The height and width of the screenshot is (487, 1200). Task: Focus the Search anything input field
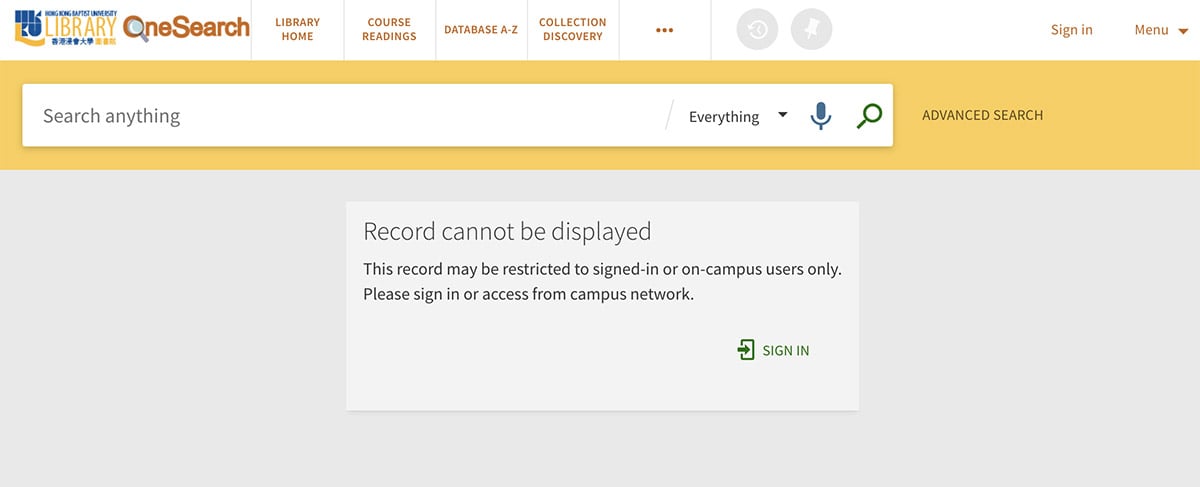coord(340,116)
